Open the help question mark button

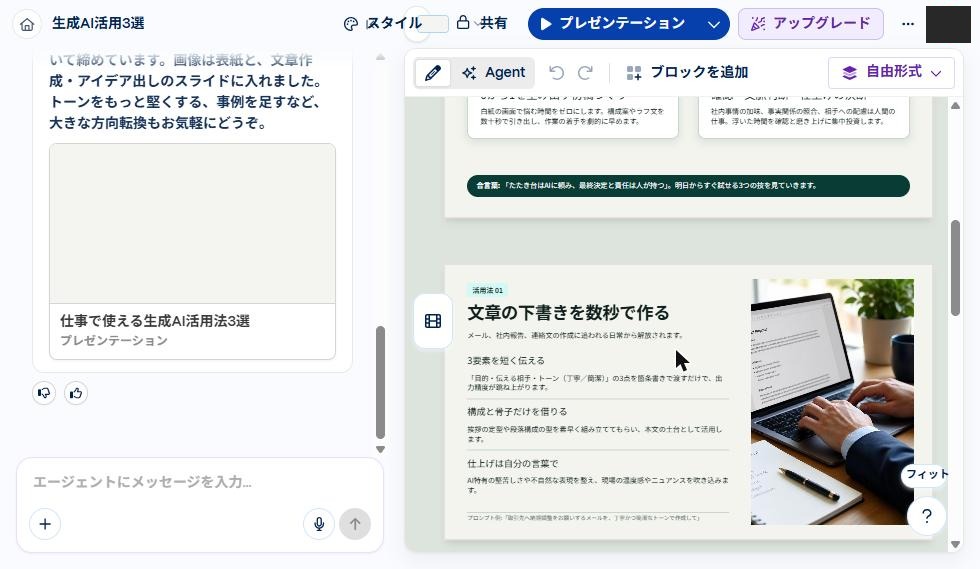tap(926, 516)
